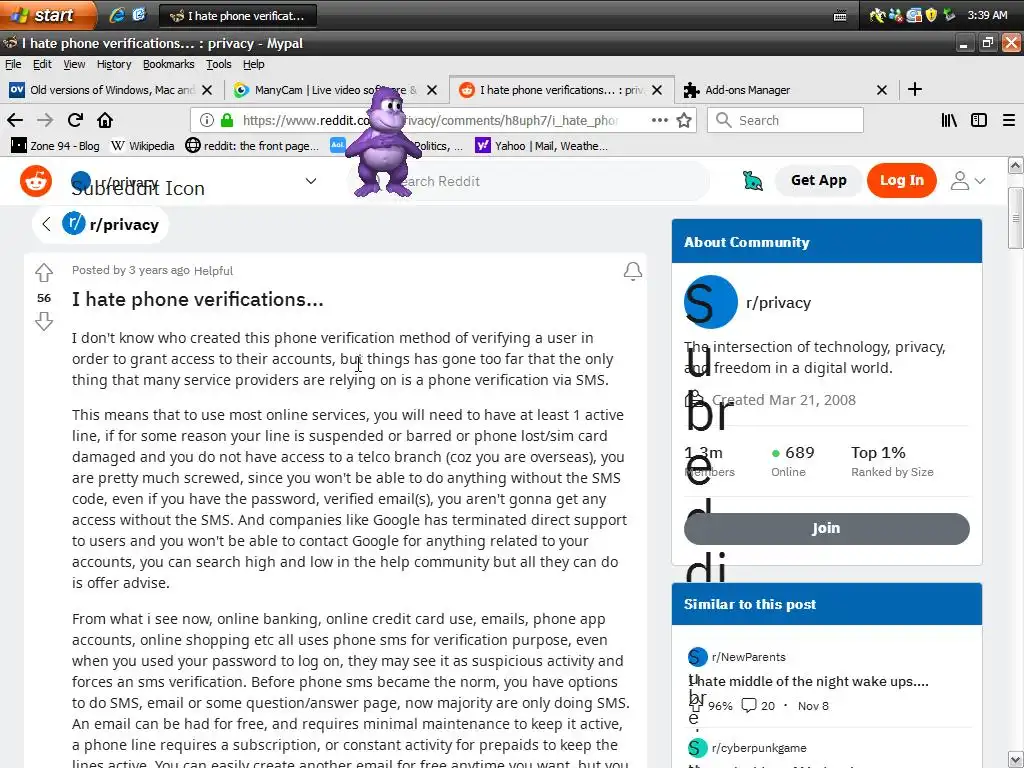
Task: Open r/NewParents similar post link
Action: click(748, 657)
